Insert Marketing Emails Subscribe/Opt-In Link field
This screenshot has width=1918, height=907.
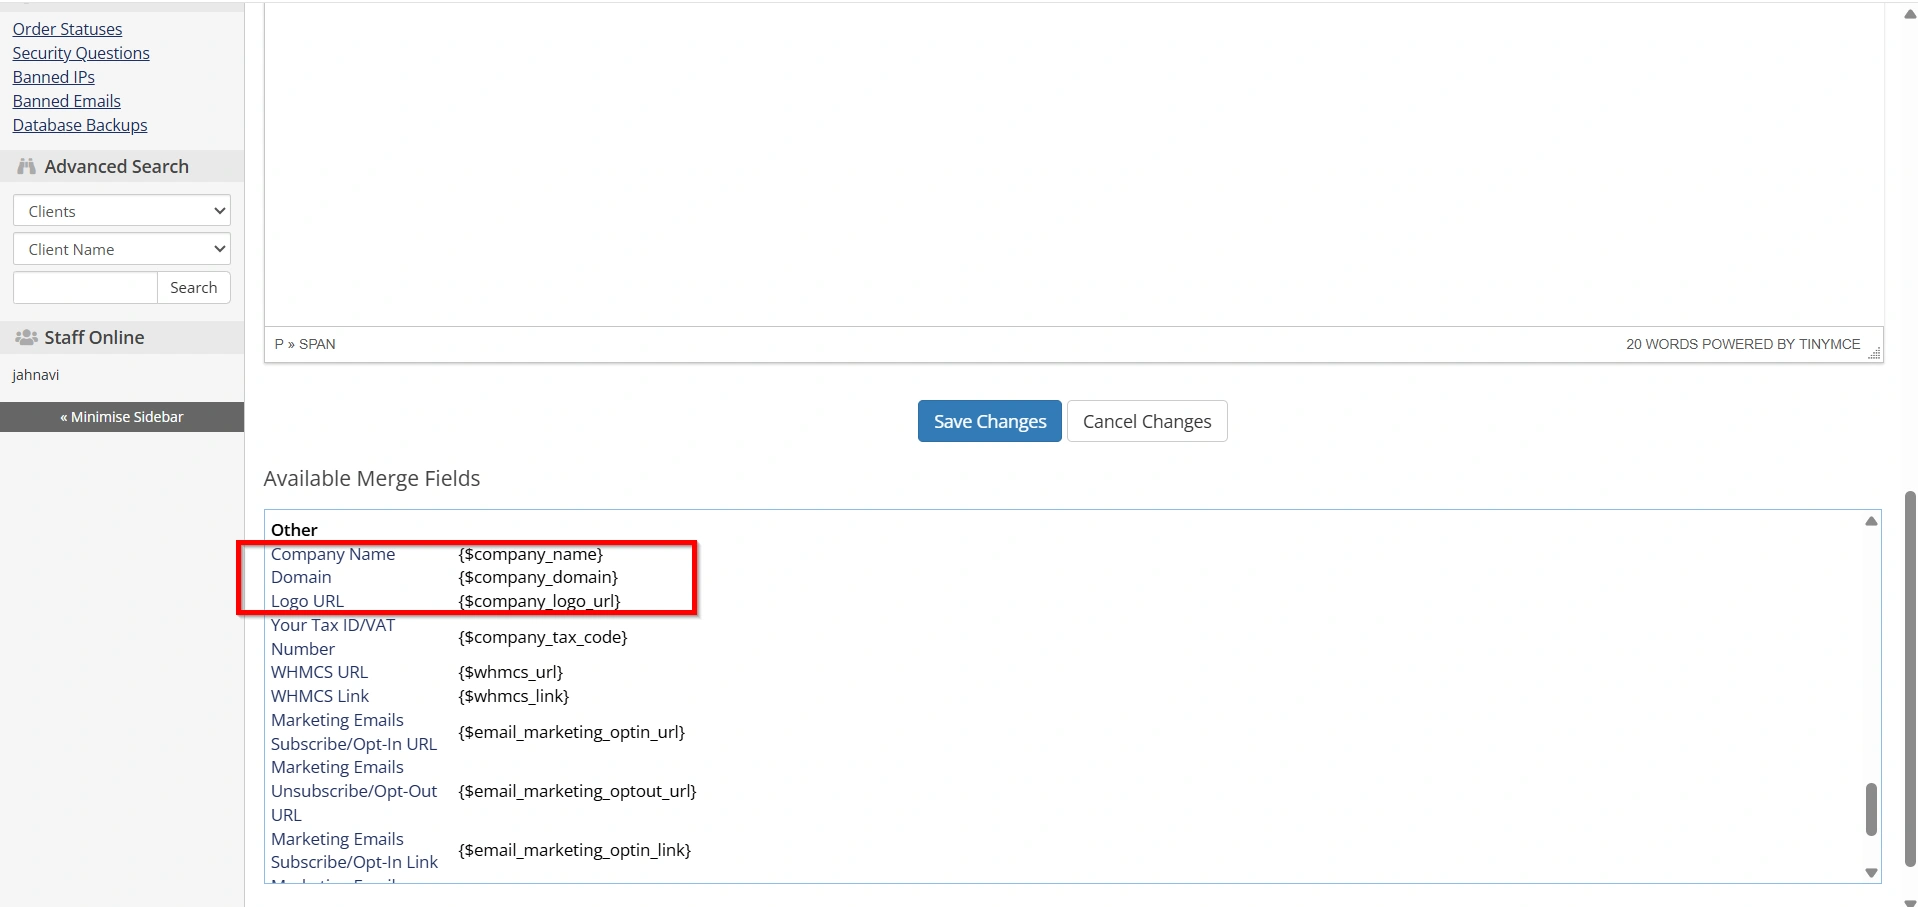click(x=354, y=850)
